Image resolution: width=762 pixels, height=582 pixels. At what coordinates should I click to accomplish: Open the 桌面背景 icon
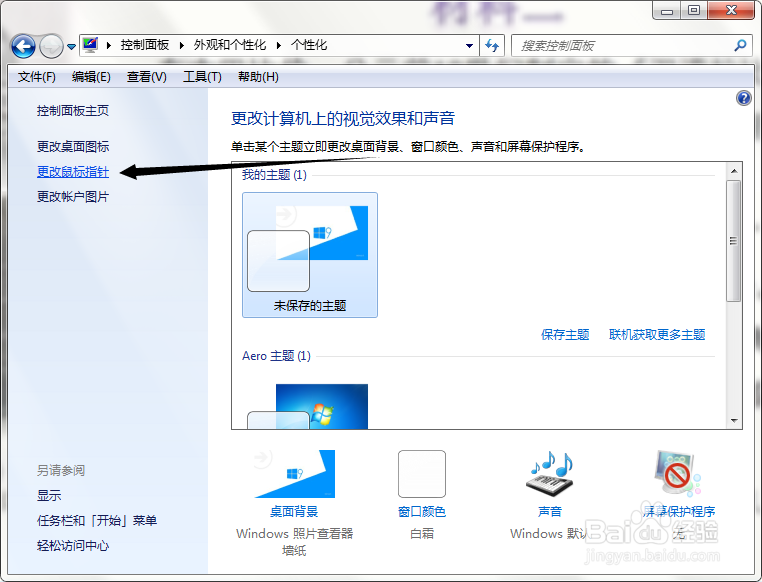[294, 474]
